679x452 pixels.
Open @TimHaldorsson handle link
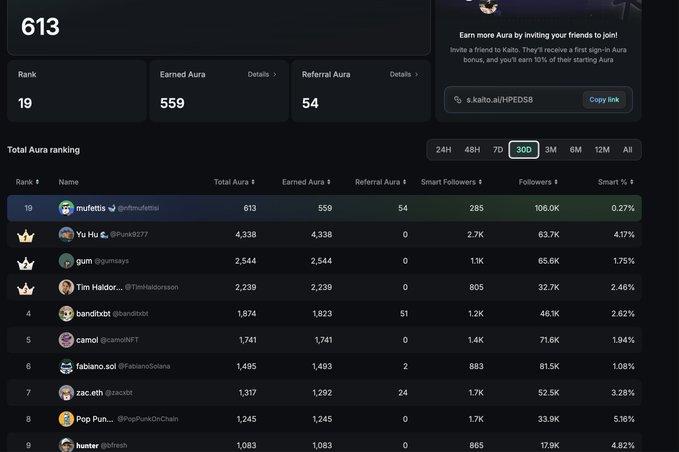click(152, 287)
